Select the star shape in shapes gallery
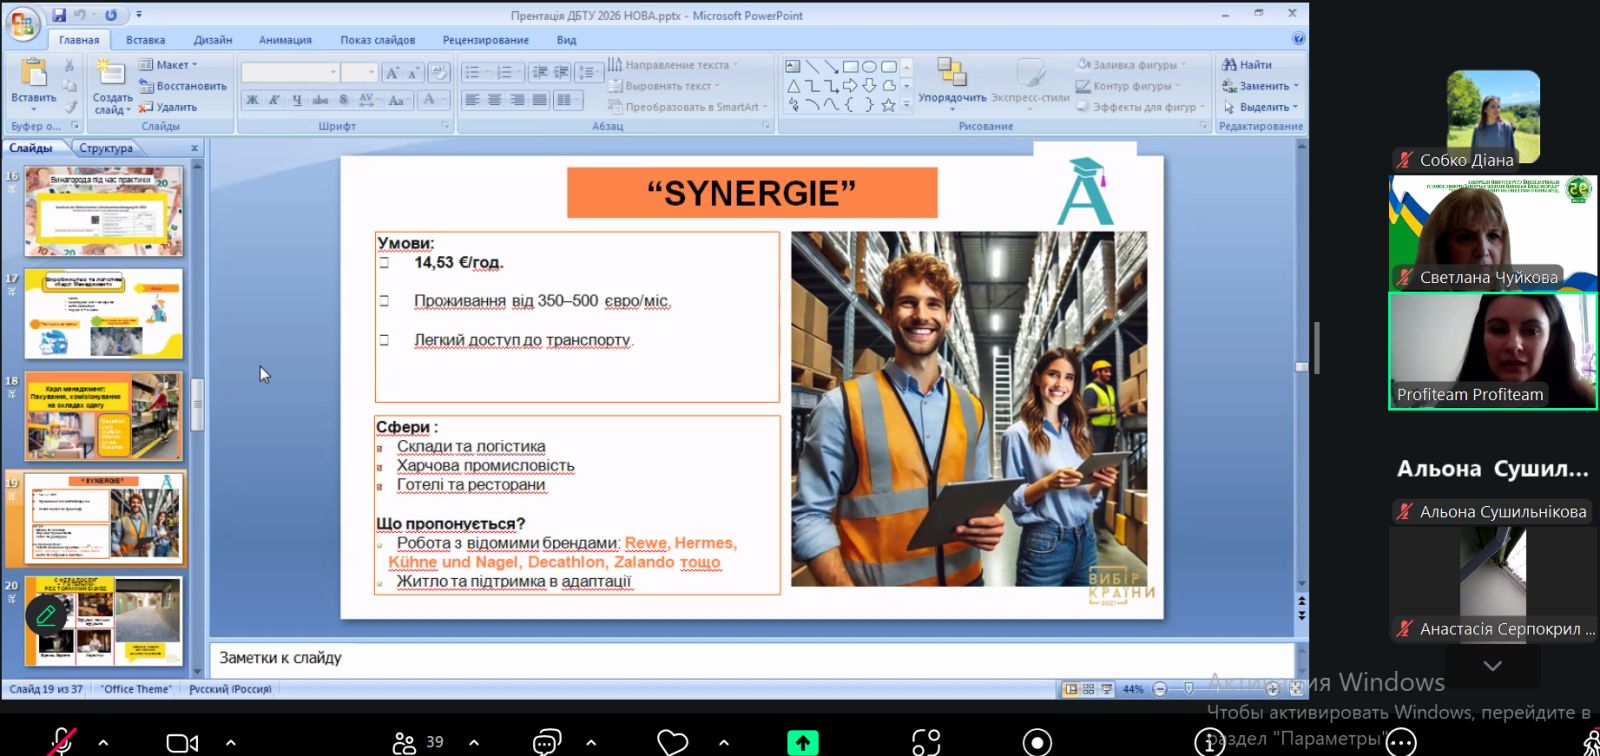The image size is (1600, 756). tap(887, 105)
